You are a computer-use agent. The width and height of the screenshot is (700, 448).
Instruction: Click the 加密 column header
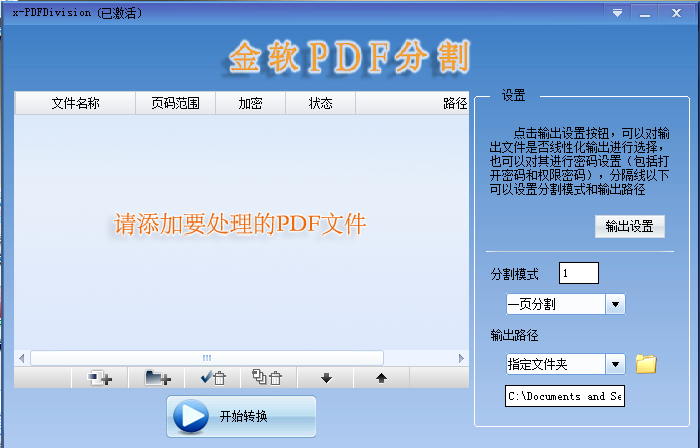(250, 103)
